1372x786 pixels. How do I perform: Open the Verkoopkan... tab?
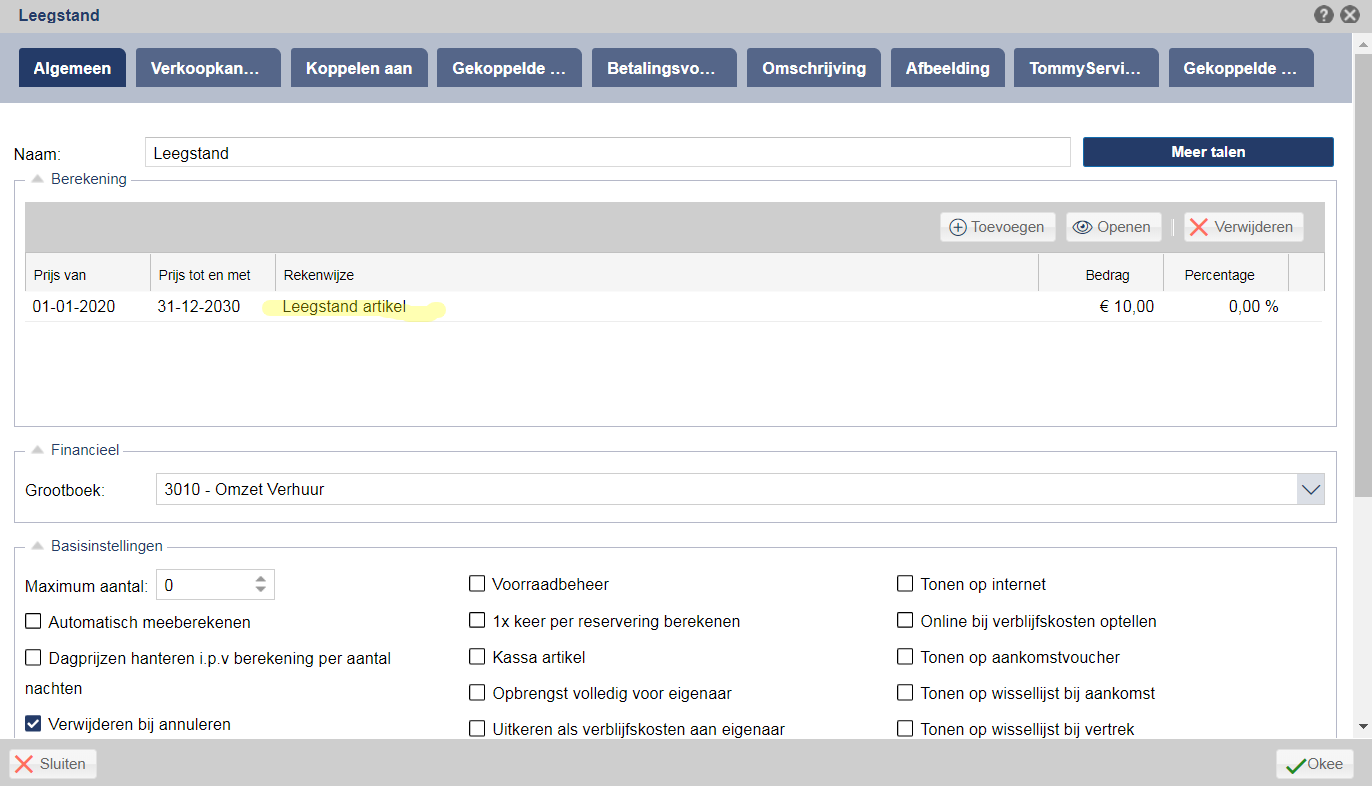point(208,68)
